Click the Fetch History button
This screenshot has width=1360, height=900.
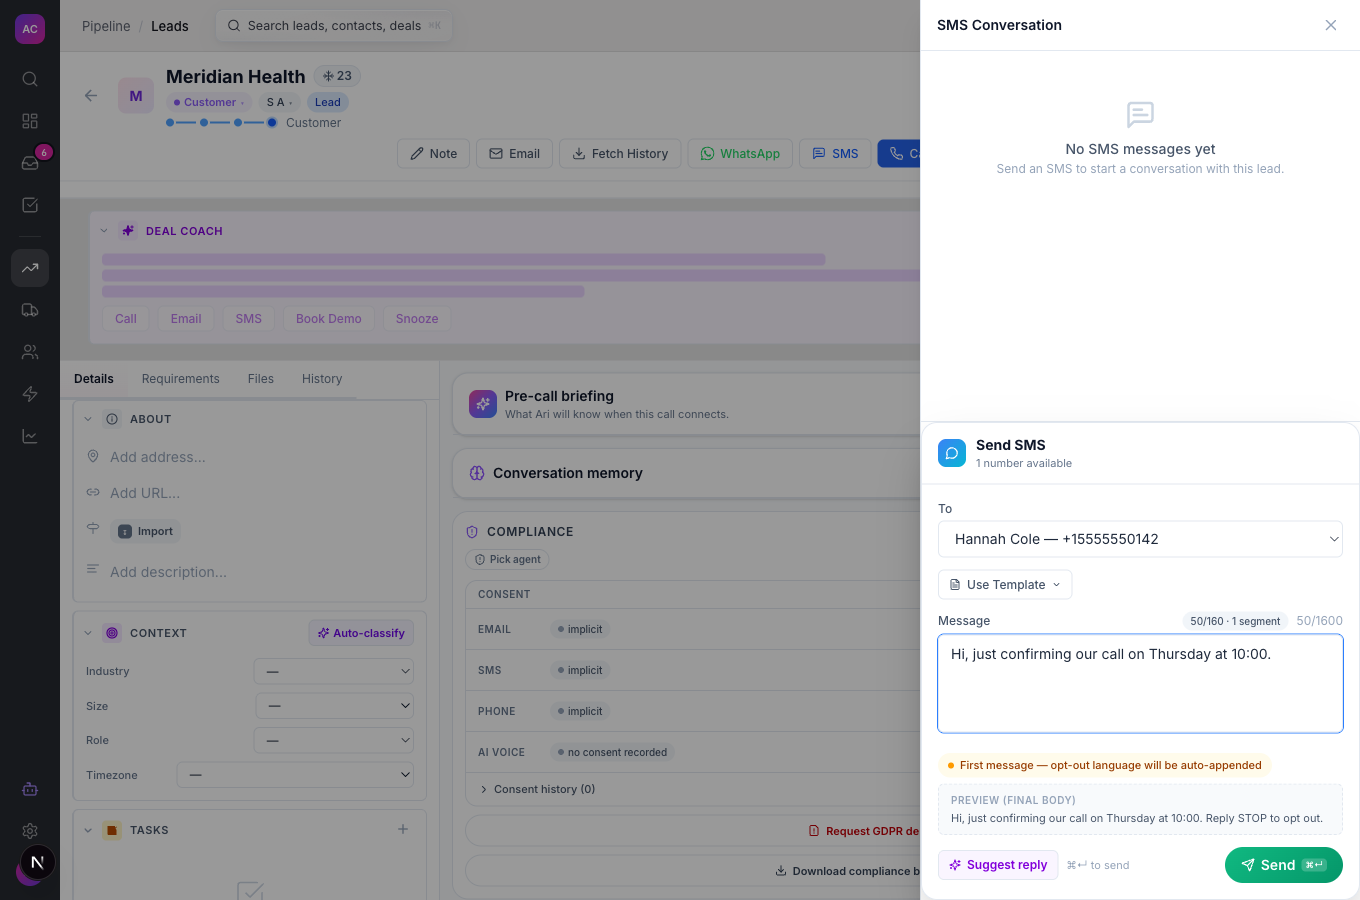(x=620, y=154)
